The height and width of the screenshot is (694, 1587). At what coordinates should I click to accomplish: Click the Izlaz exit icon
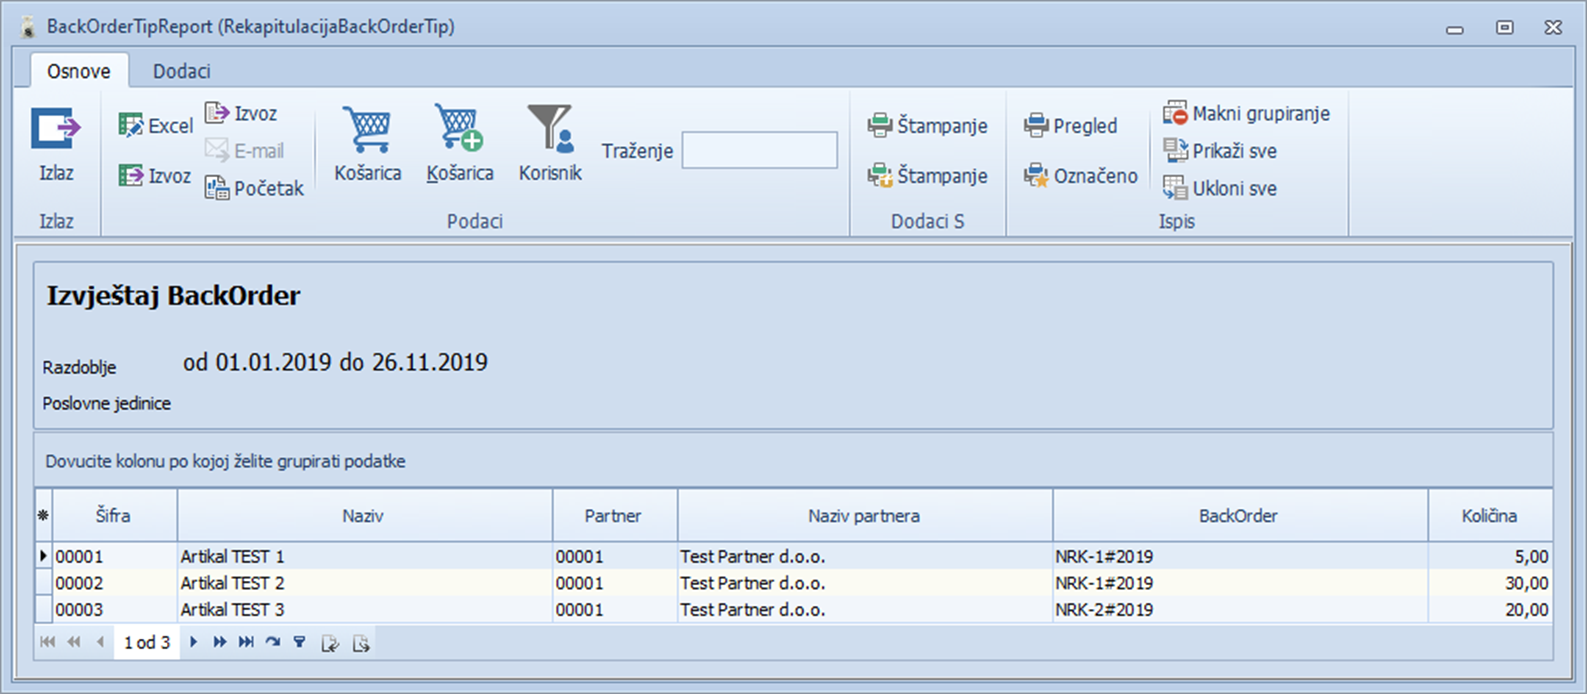pos(55,130)
